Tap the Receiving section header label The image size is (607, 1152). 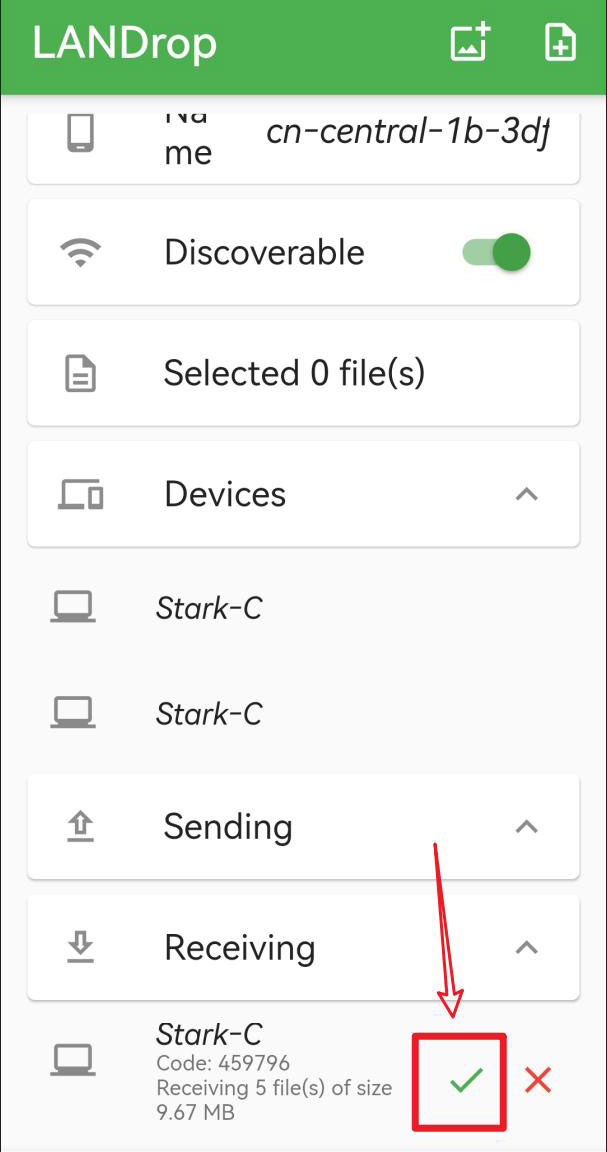[240, 948]
